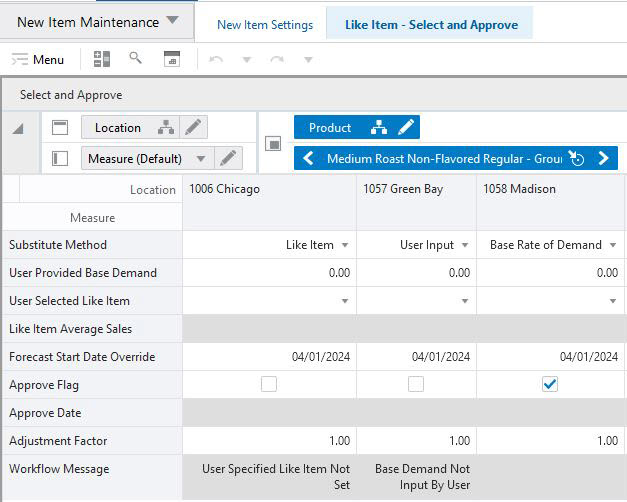This screenshot has height=502, width=627.
Task: Click Forecast Start Date Override for Green Bay
Action: pos(416,357)
